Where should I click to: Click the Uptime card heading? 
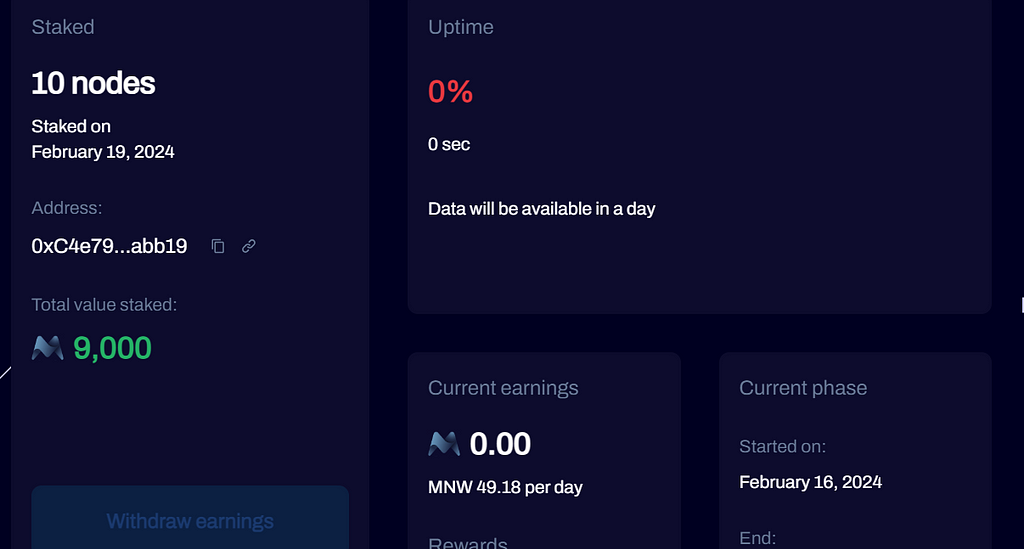pos(460,27)
